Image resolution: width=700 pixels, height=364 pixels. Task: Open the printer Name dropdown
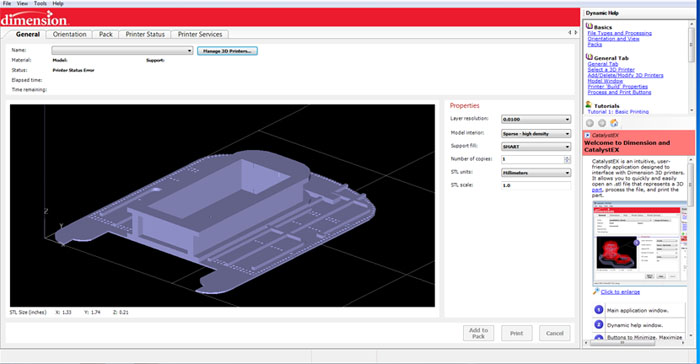(x=122, y=50)
